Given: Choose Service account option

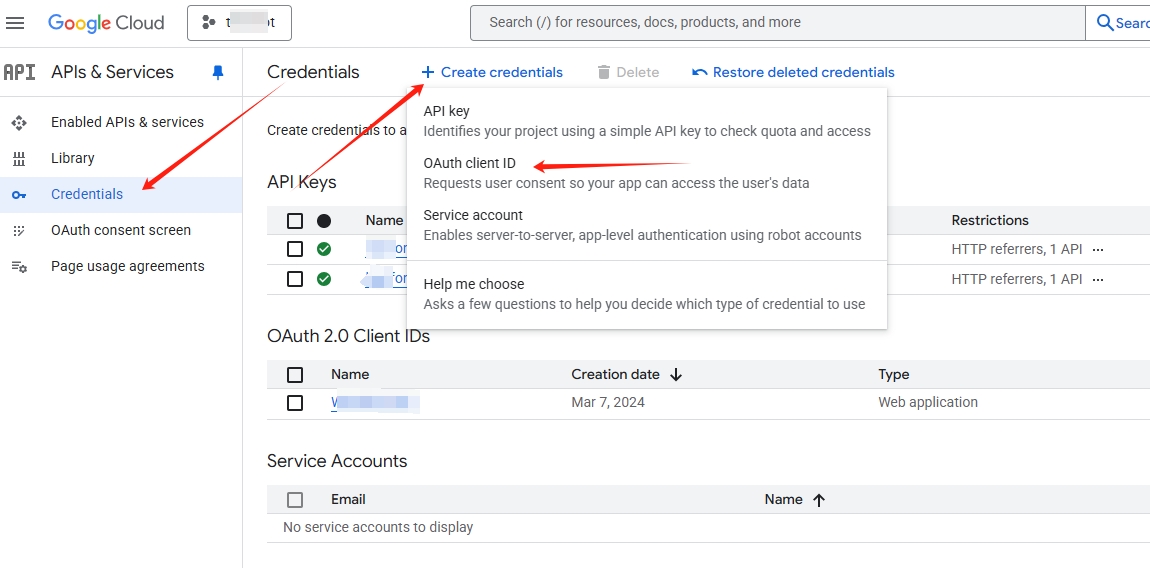Looking at the screenshot, I should [647, 225].
